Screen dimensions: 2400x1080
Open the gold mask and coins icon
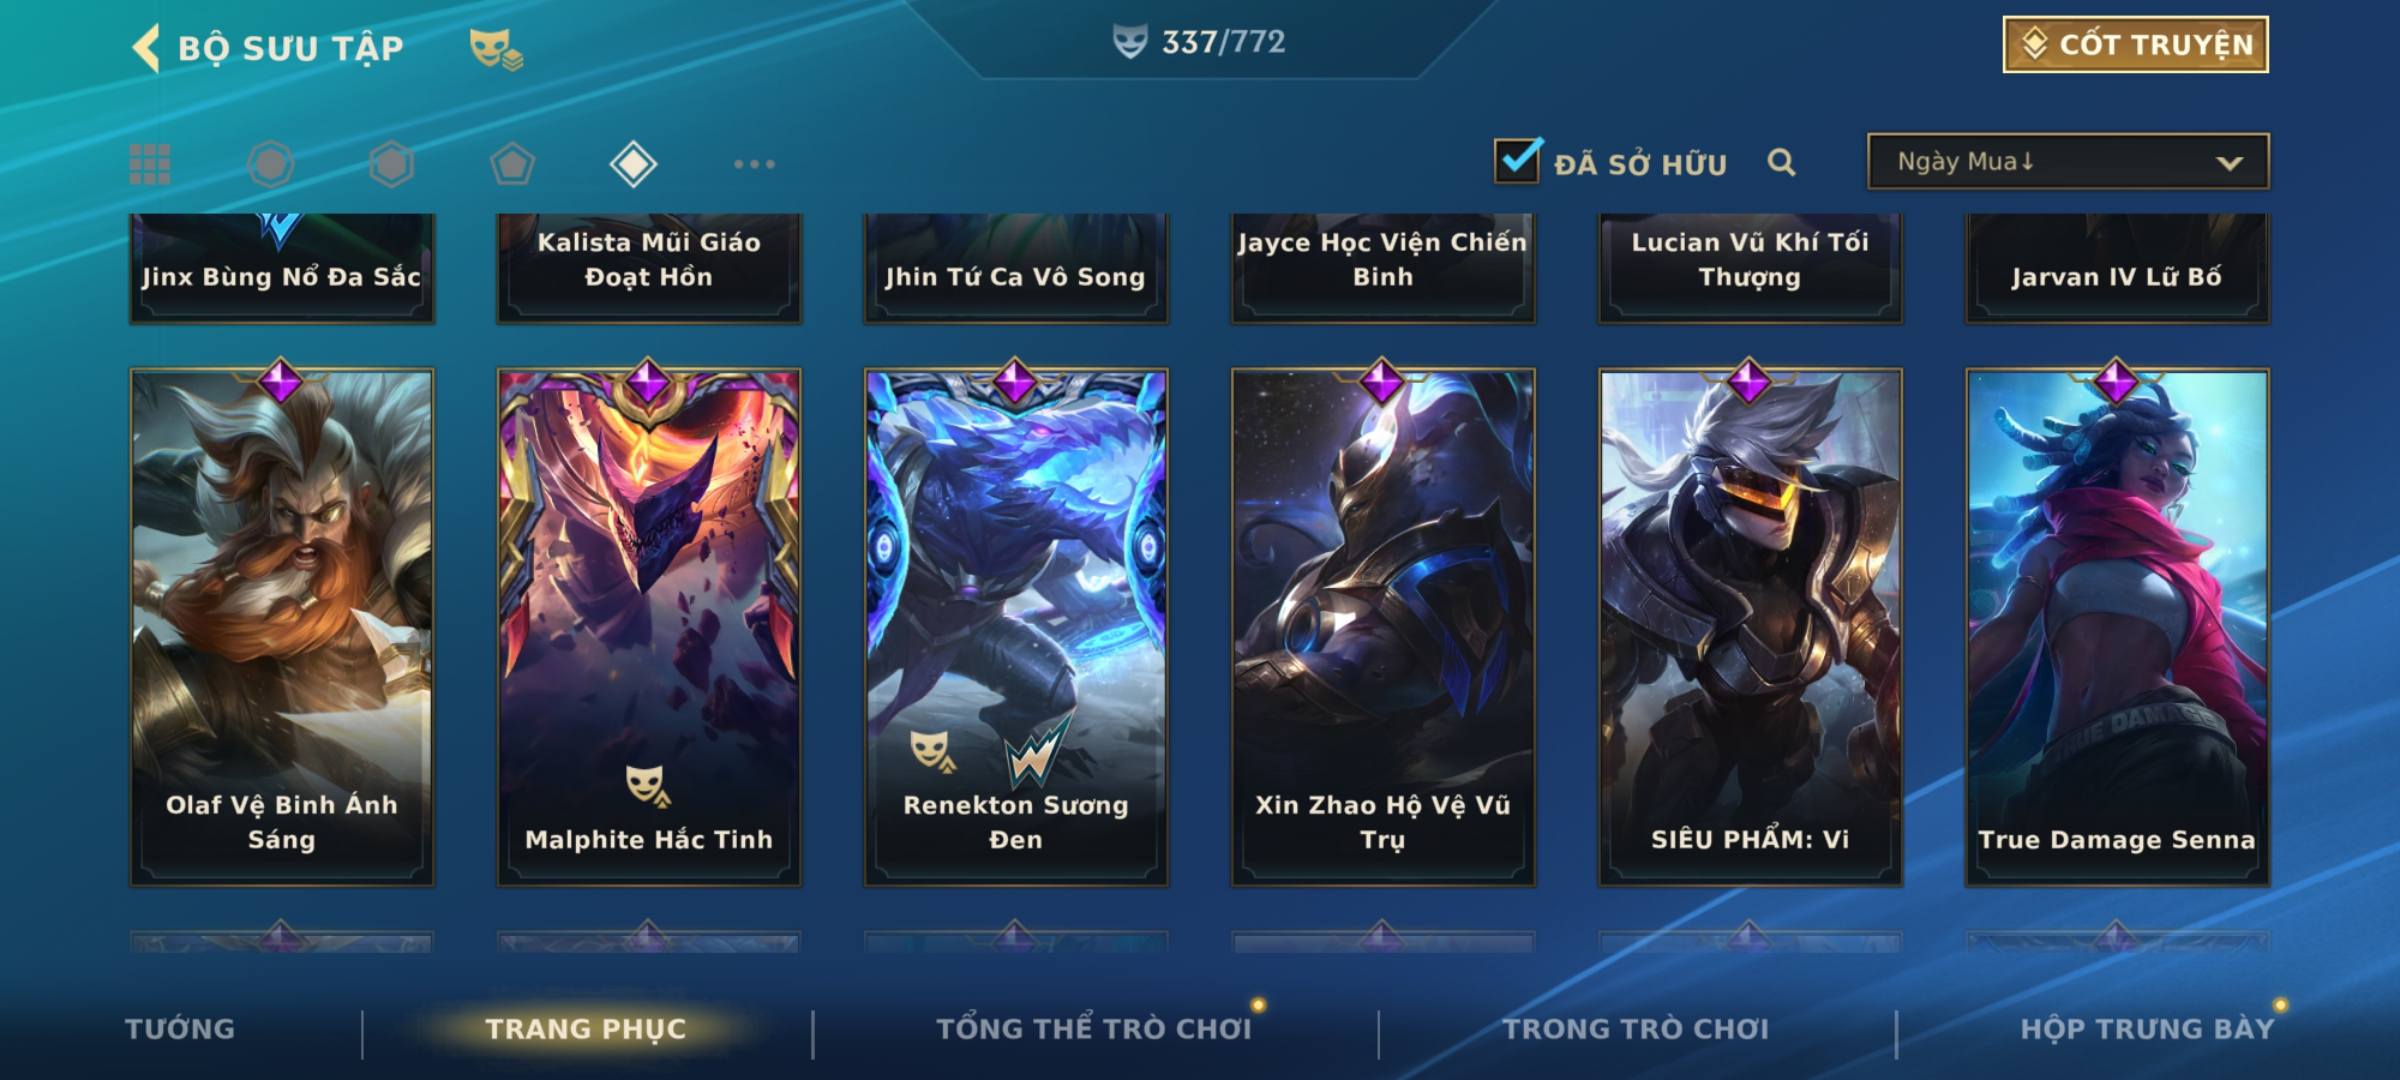tap(497, 49)
